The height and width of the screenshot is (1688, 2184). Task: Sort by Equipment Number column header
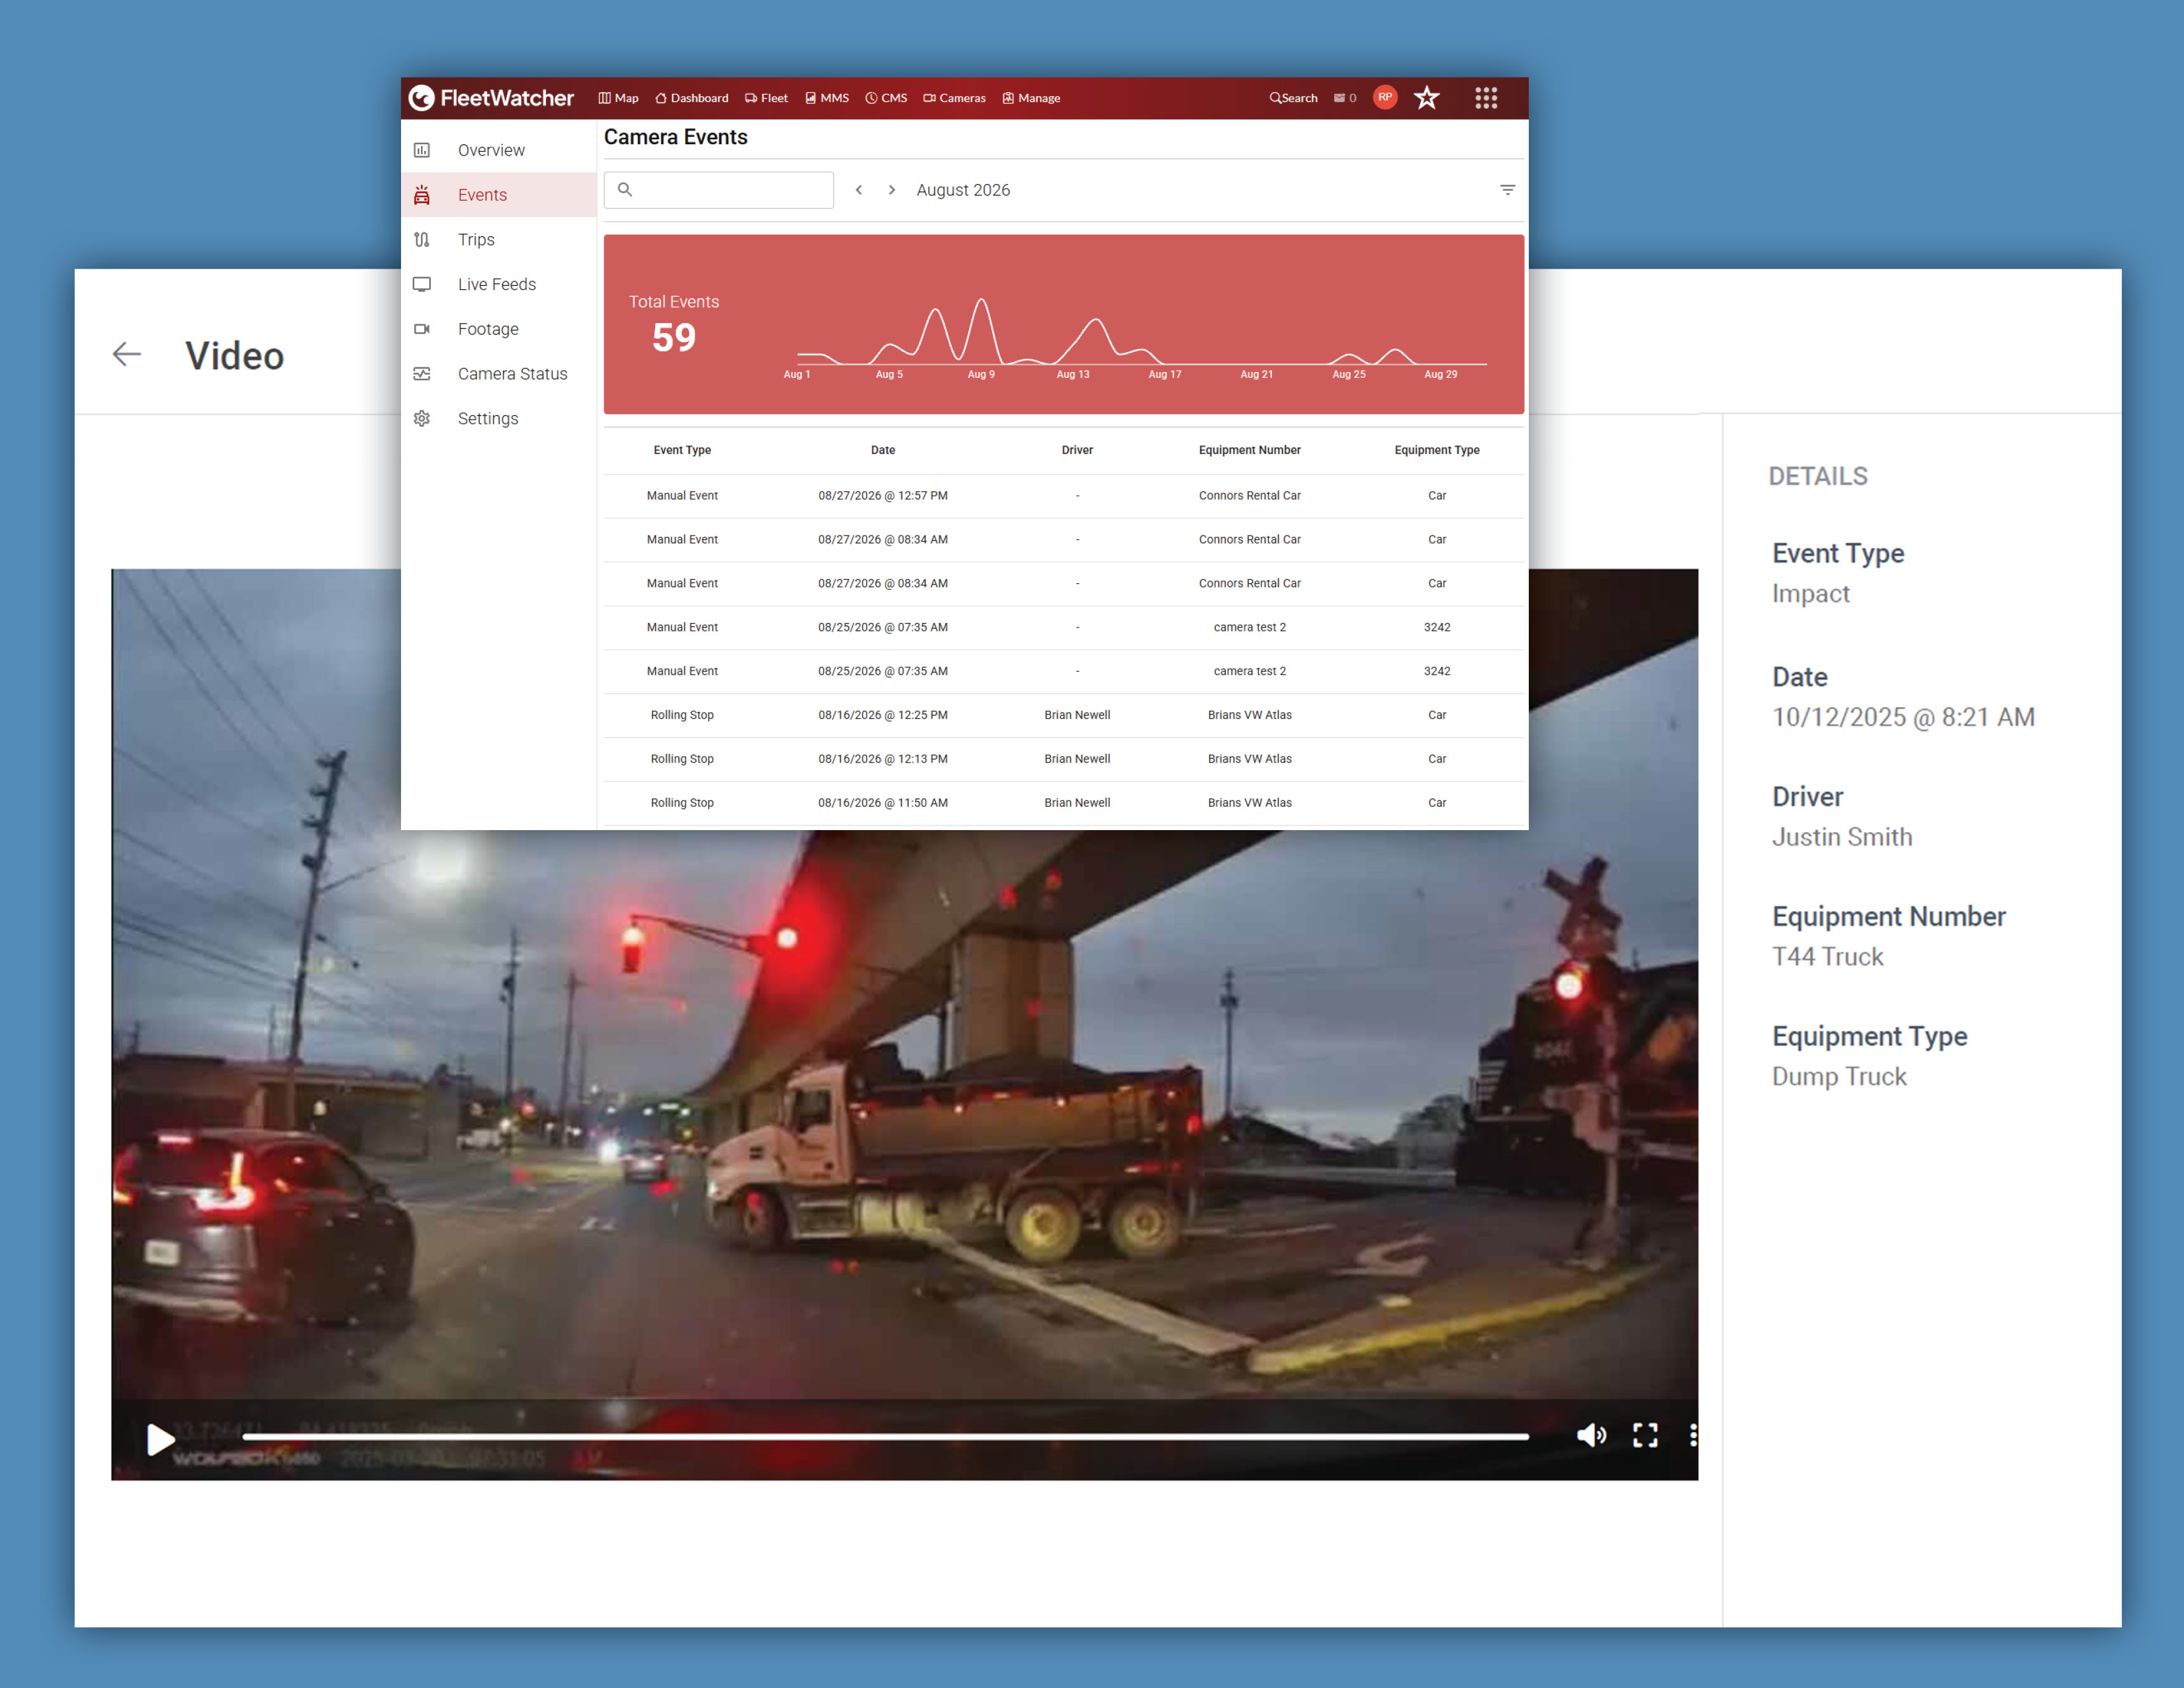[1250, 450]
